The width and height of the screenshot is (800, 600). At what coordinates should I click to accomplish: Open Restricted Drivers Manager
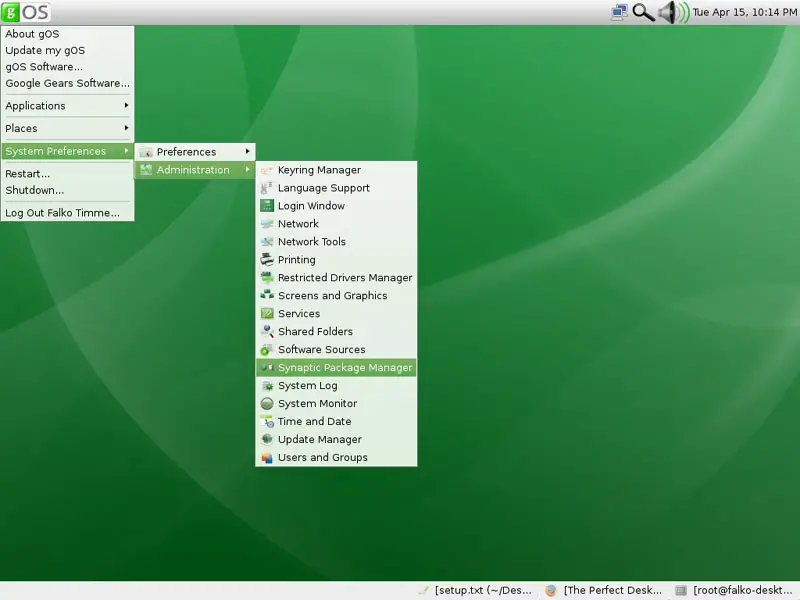click(336, 277)
